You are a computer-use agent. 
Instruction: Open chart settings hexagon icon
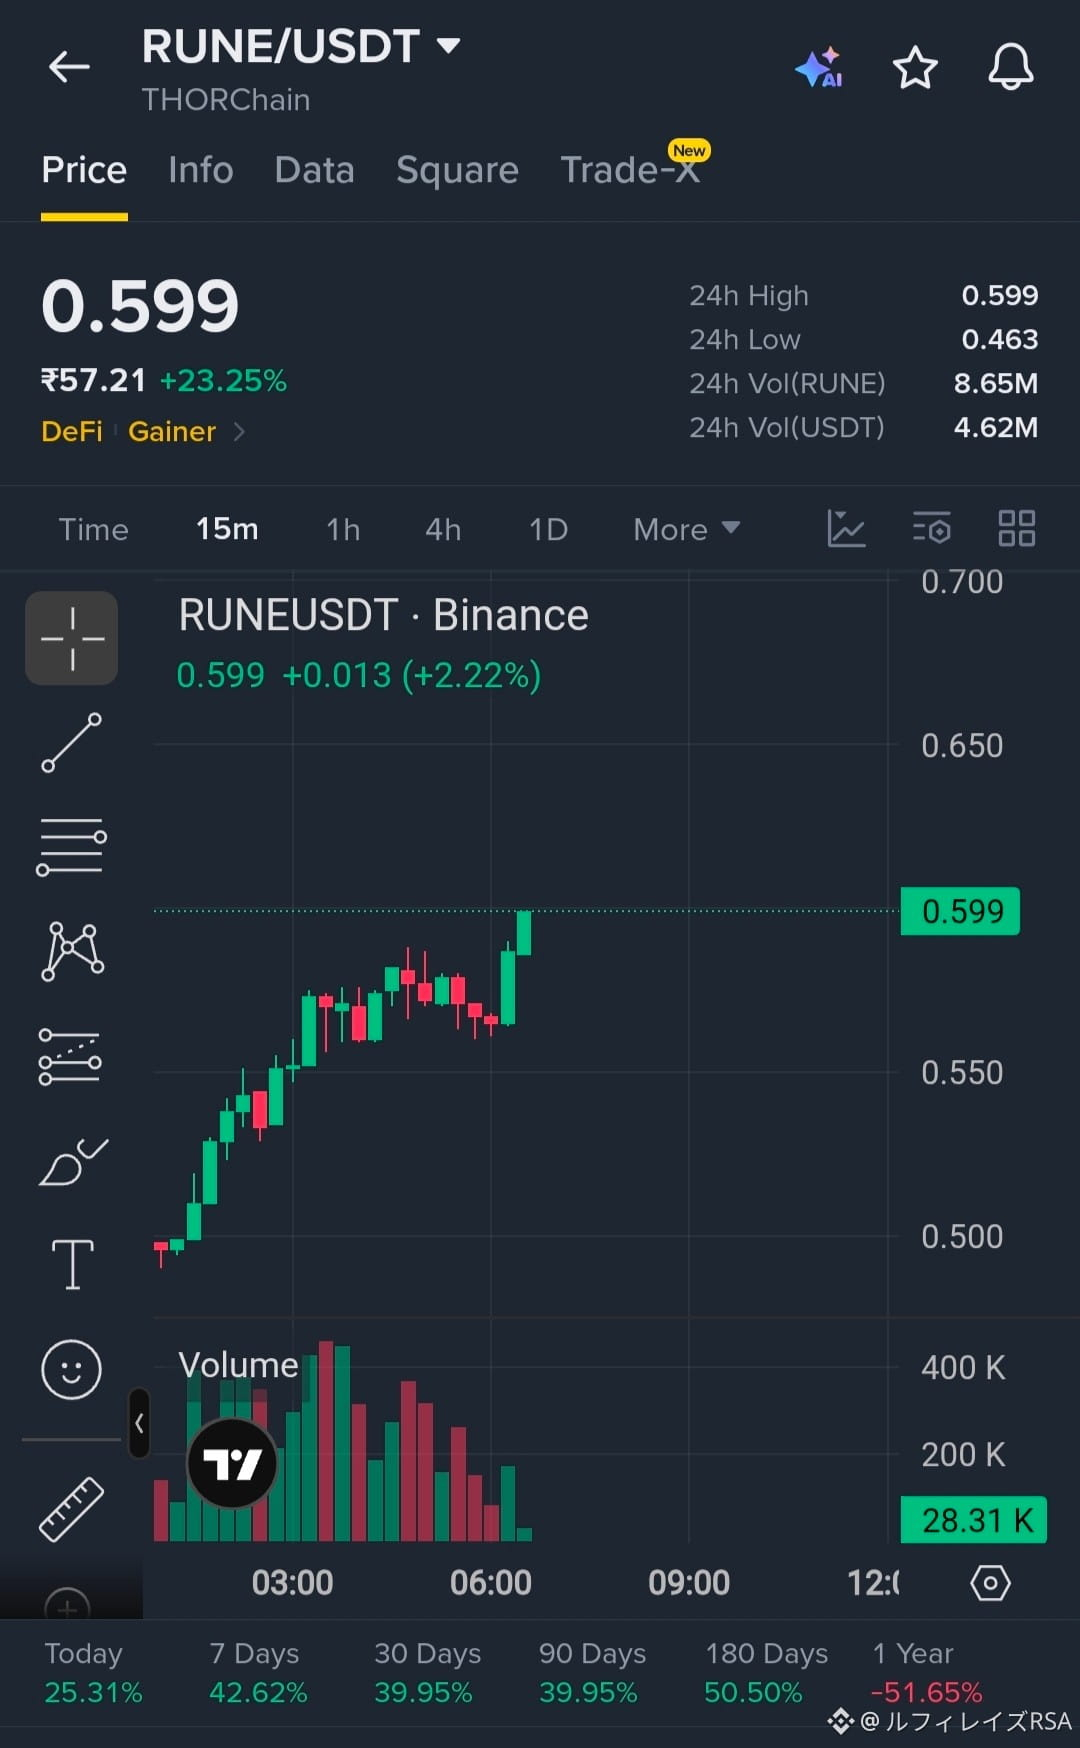pos(990,1583)
